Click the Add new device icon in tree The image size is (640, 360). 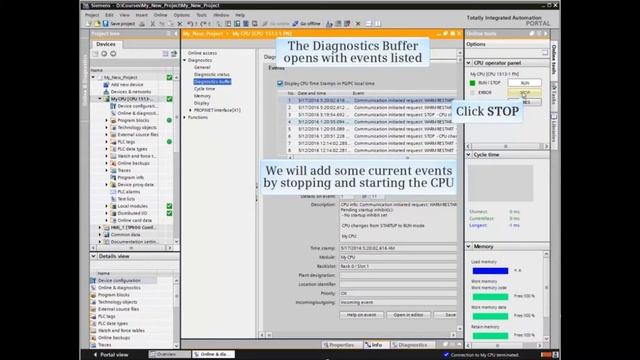[x=106, y=84]
